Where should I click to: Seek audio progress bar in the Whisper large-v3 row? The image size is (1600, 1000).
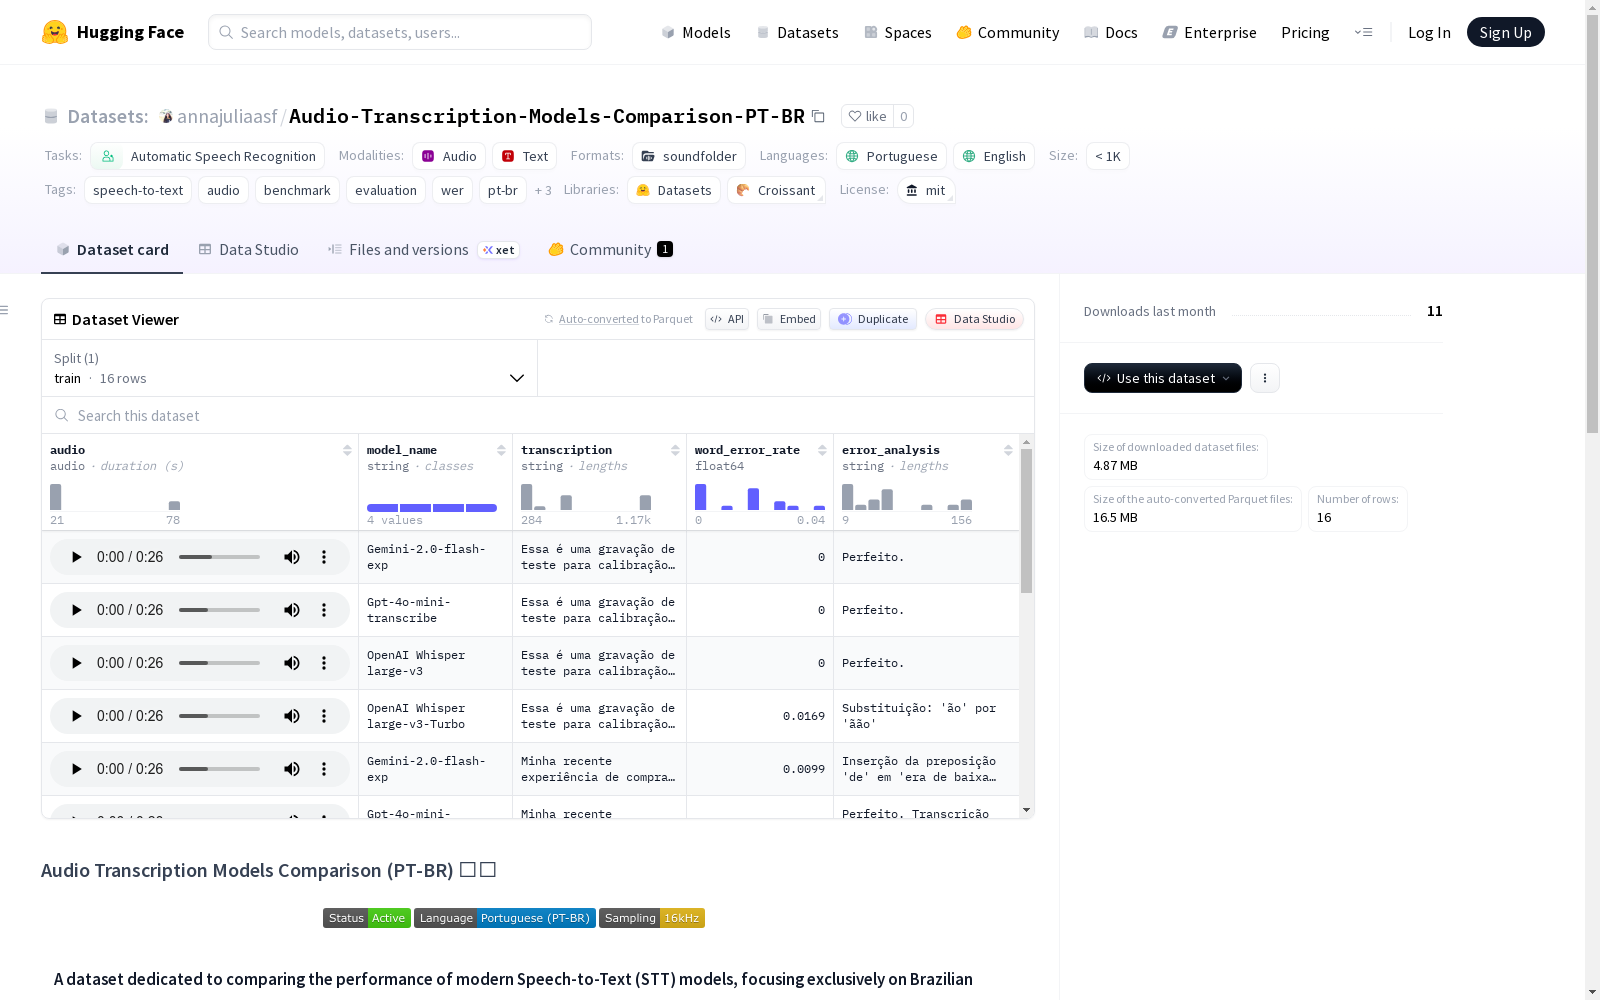(219, 663)
